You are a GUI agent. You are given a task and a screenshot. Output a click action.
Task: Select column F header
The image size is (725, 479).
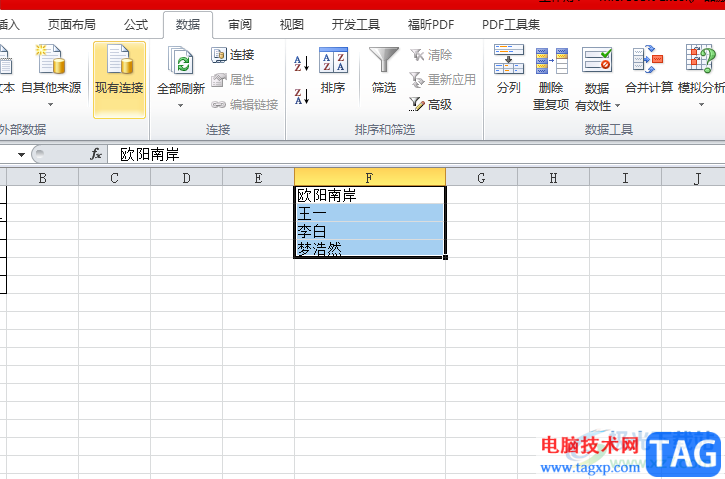(370, 178)
